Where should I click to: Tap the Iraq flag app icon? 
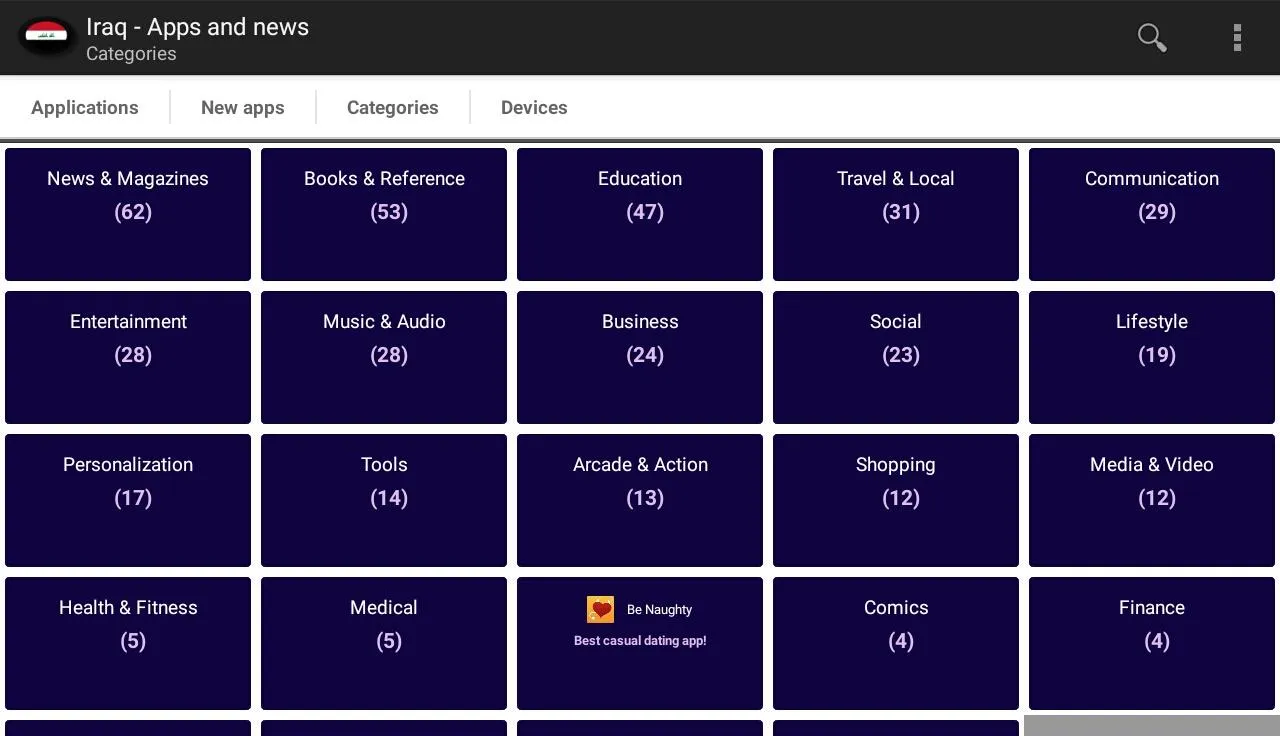(x=46, y=38)
